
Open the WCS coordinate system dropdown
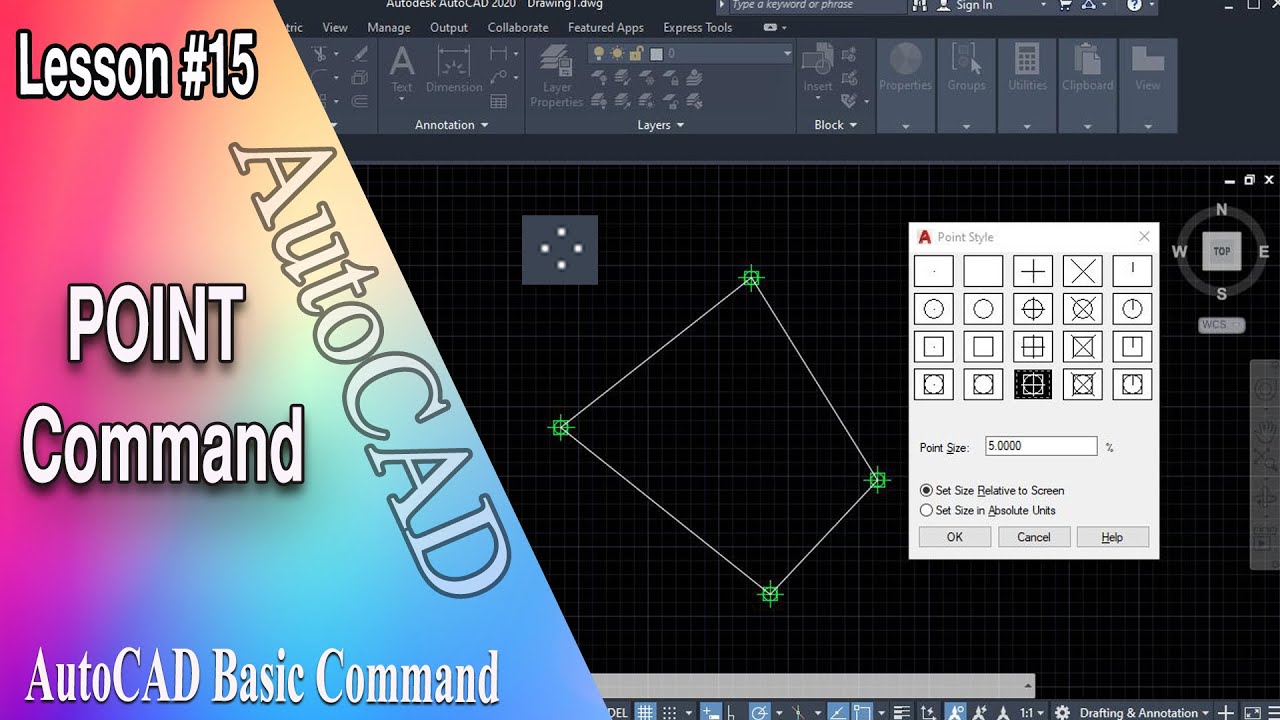1222,325
